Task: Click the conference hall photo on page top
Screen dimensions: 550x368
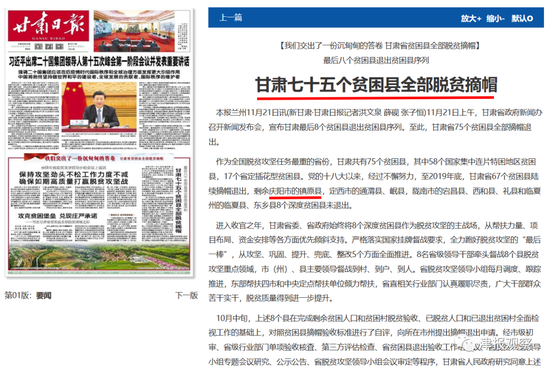Action: point(134,31)
